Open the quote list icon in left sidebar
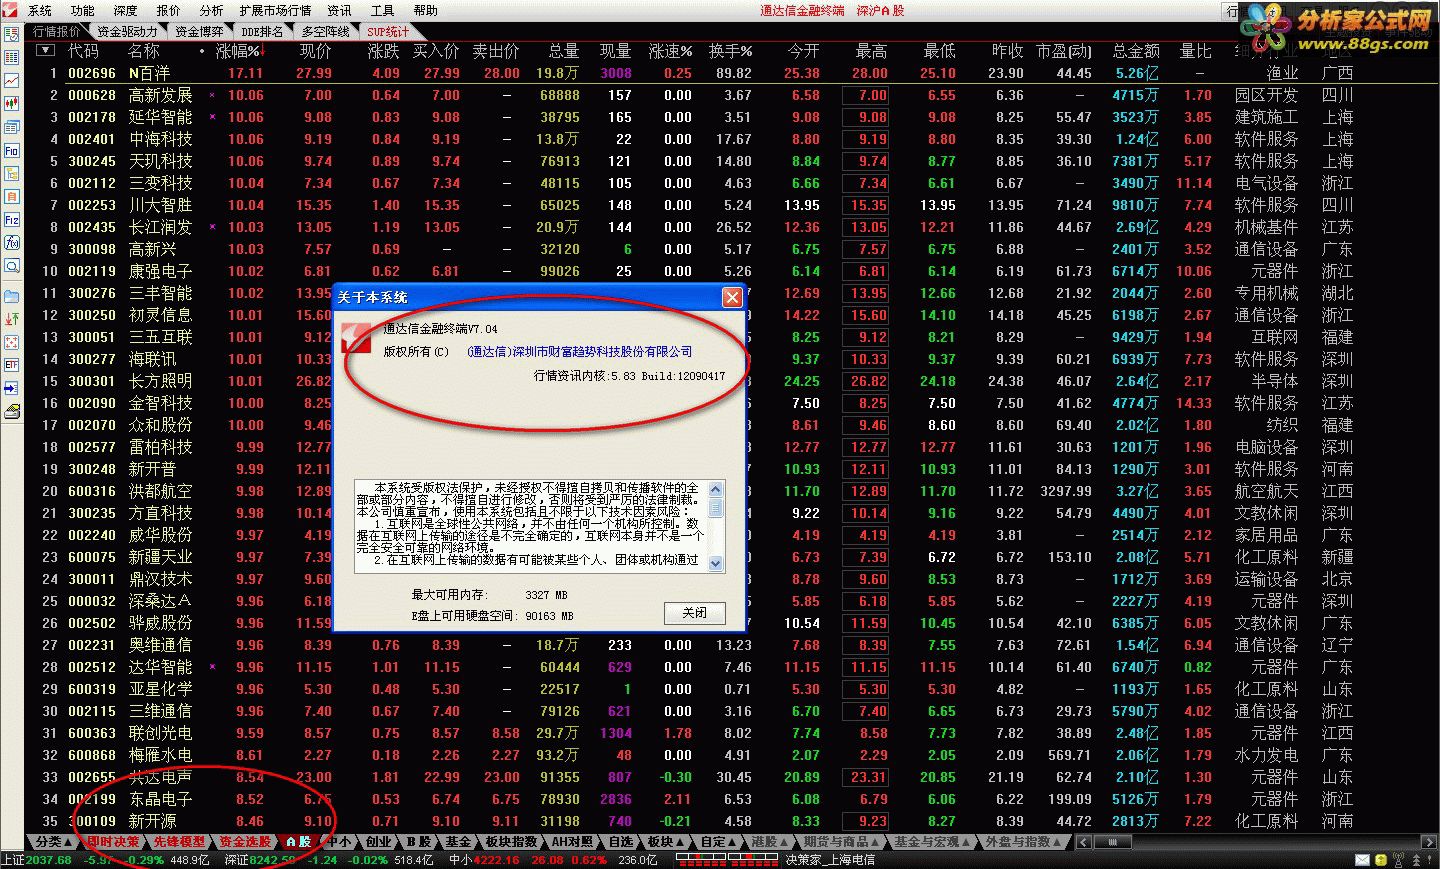This screenshot has height=869, width=1440. click(x=11, y=34)
